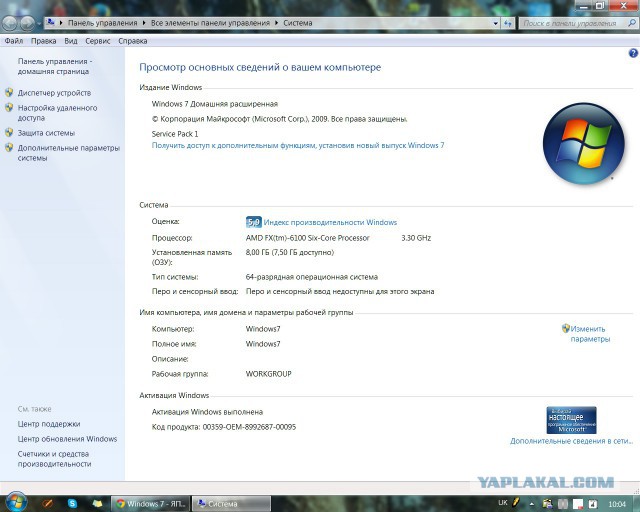
Task: Open 'Дополнительные сведения в сети' link
Action: point(571,441)
